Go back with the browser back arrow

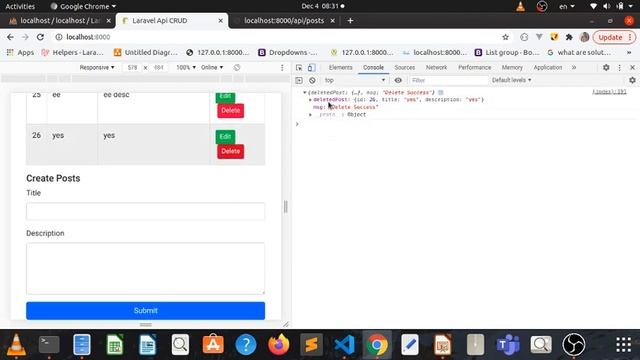[10, 37]
